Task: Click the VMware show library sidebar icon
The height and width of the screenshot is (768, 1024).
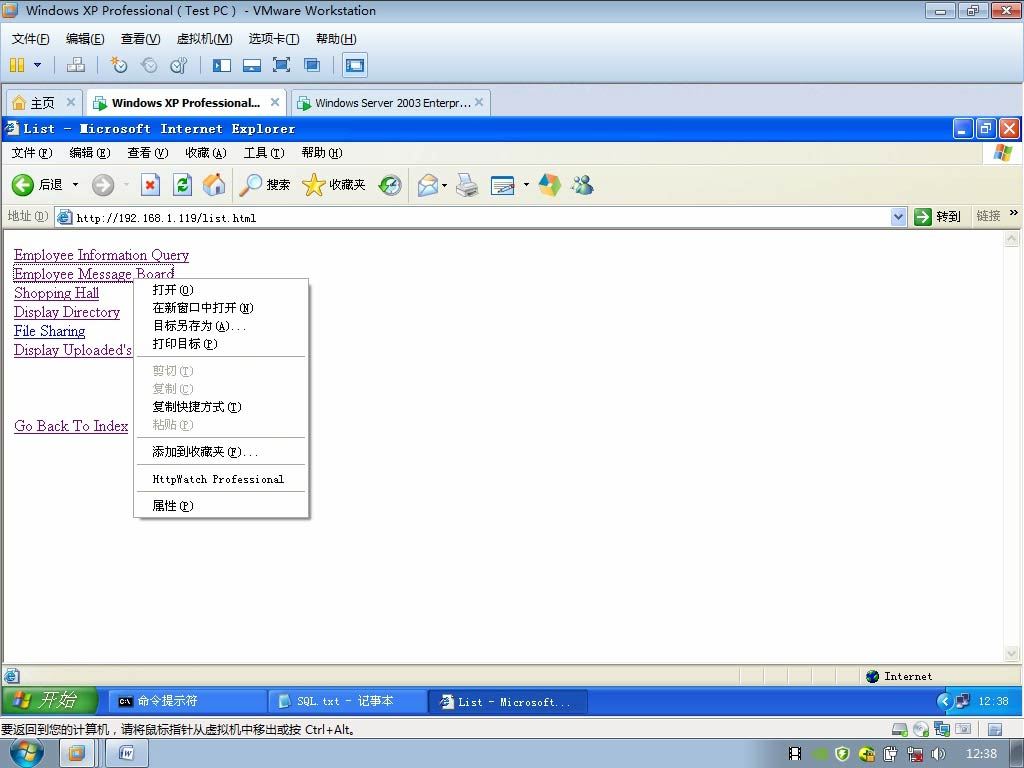Action: click(222, 65)
